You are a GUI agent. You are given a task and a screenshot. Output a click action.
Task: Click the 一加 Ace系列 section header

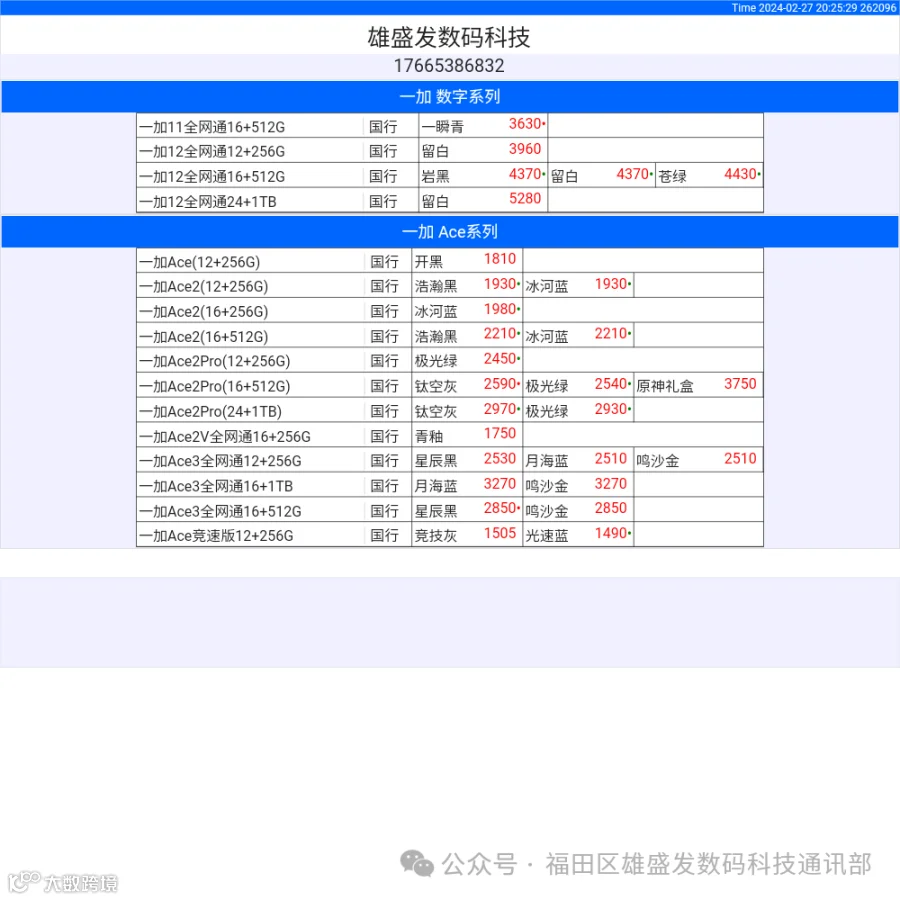pyautogui.click(x=450, y=232)
